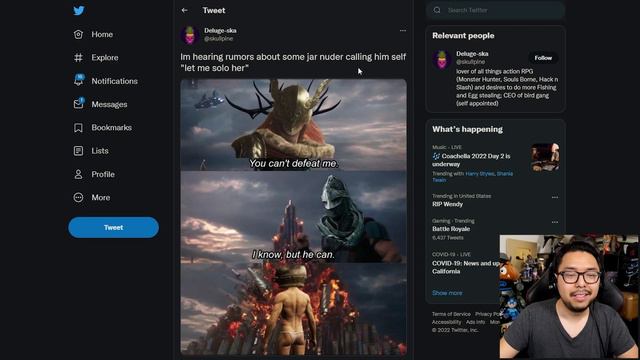Open the More label in the sidebar
The height and width of the screenshot is (360, 640).
[101, 198]
